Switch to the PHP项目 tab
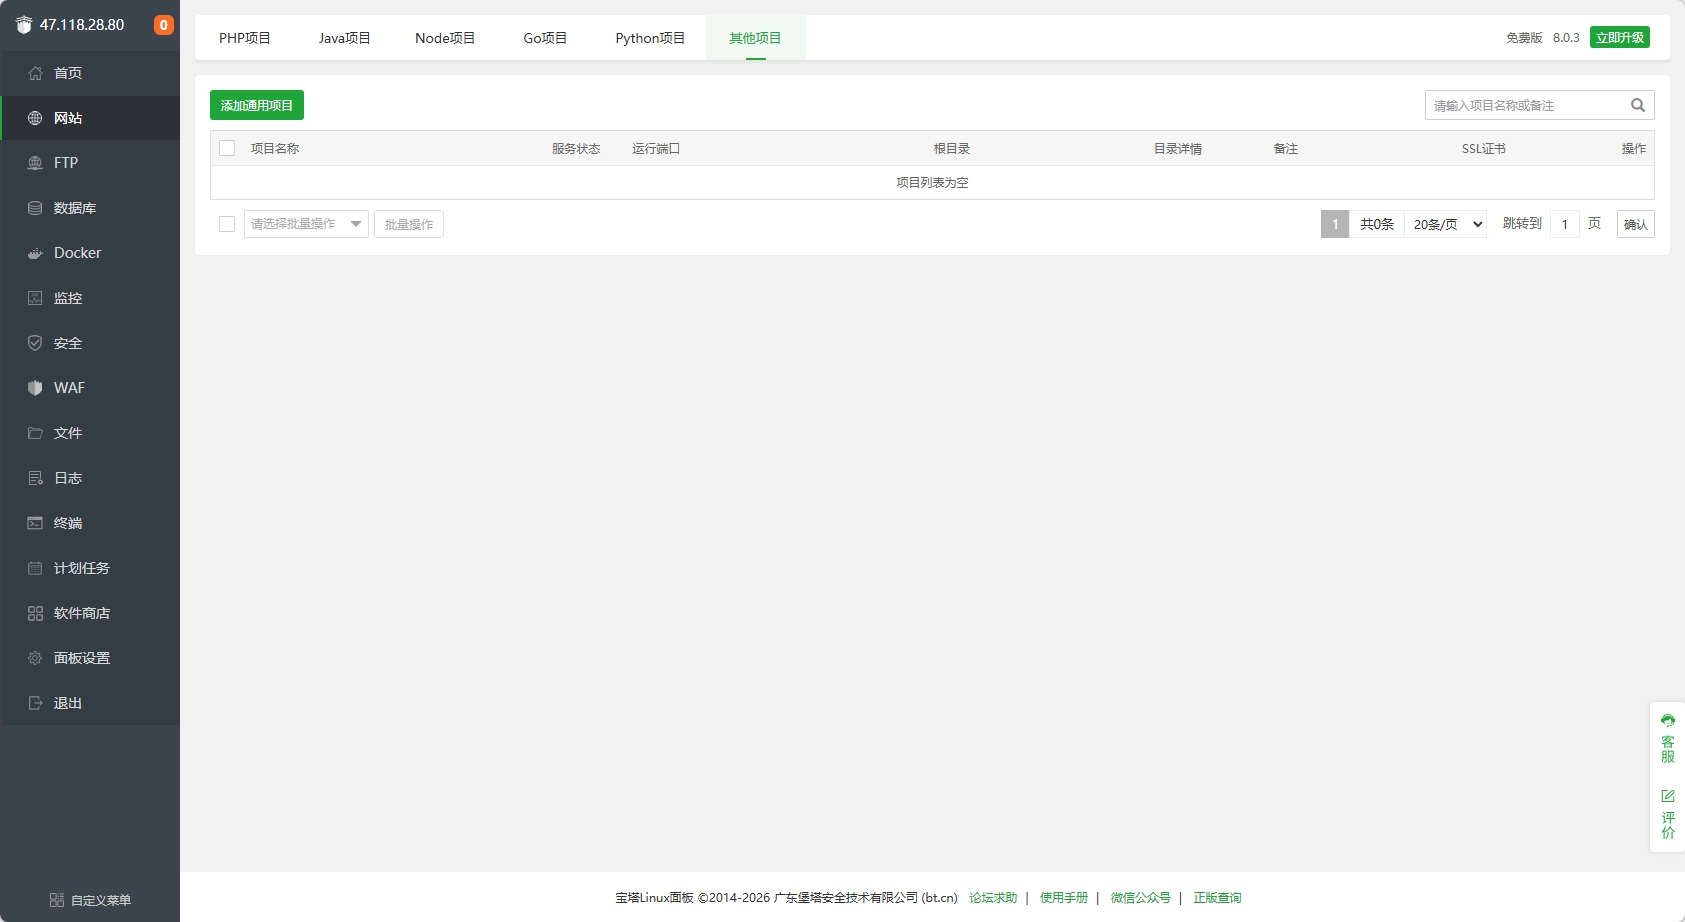Screen dimensions: 1685x922 [245, 38]
